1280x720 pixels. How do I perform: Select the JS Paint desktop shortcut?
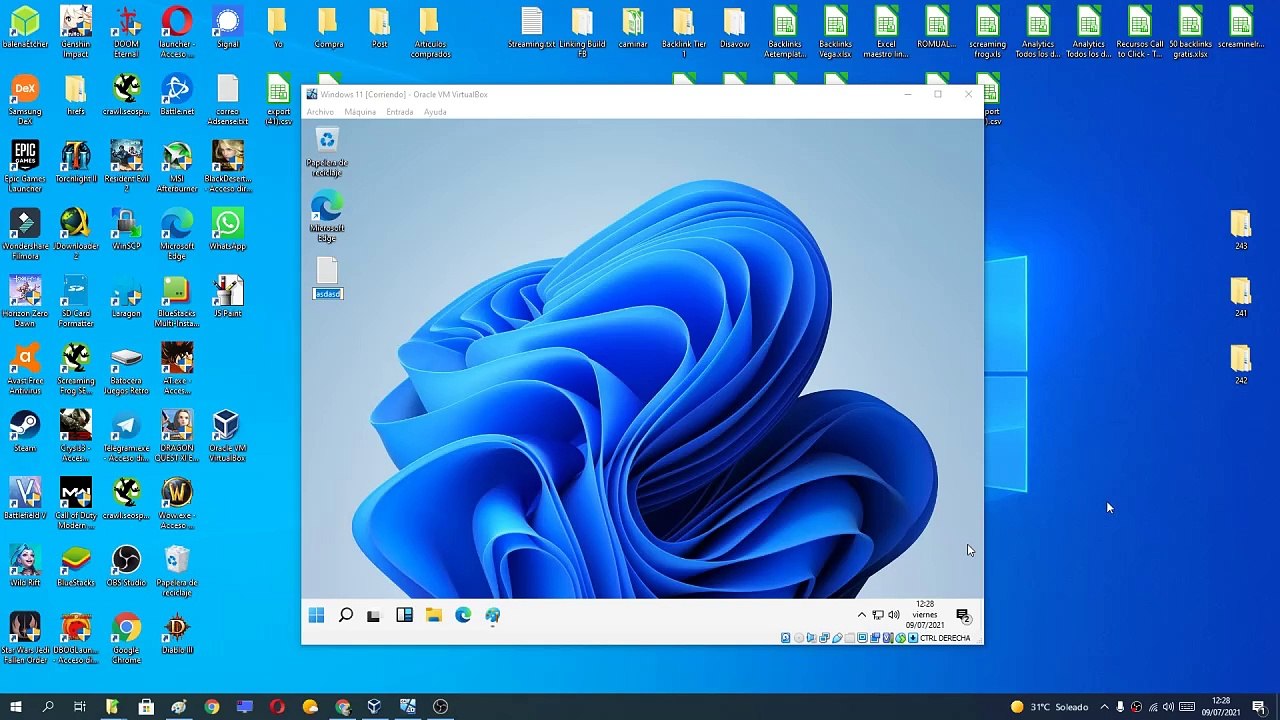(x=228, y=298)
